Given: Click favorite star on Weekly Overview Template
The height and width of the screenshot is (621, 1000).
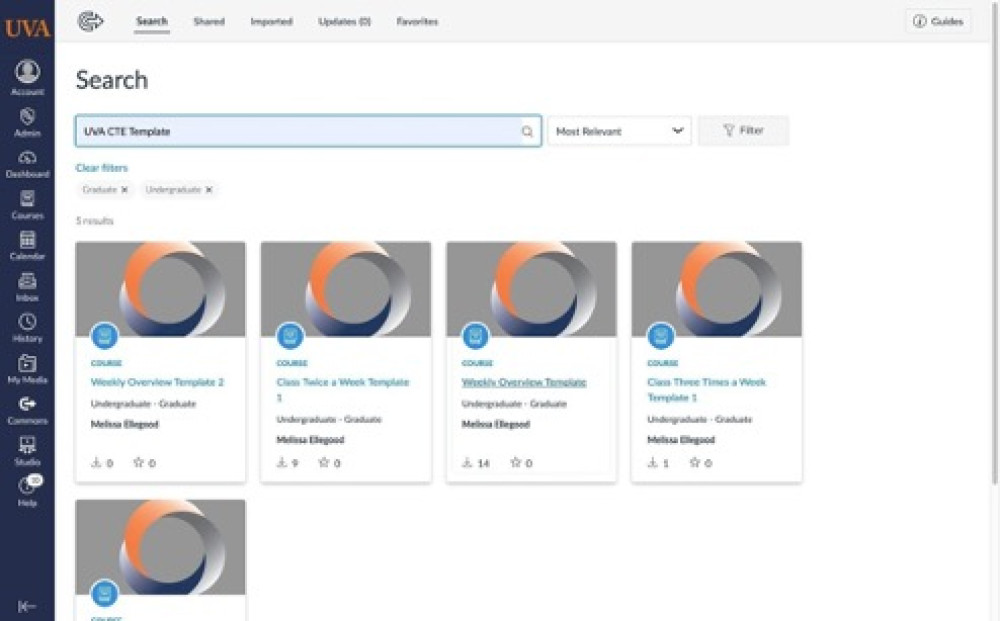Looking at the screenshot, I should tap(515, 462).
